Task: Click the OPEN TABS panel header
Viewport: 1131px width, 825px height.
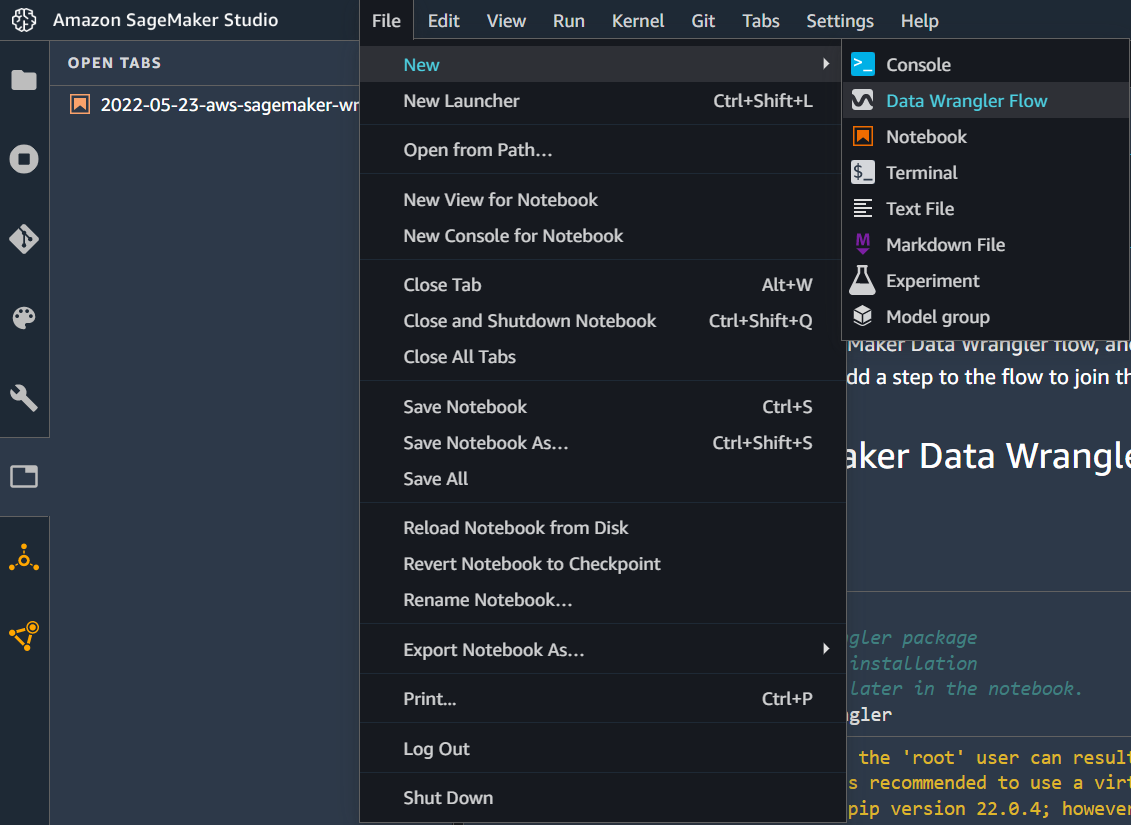Action: pyautogui.click(x=115, y=63)
